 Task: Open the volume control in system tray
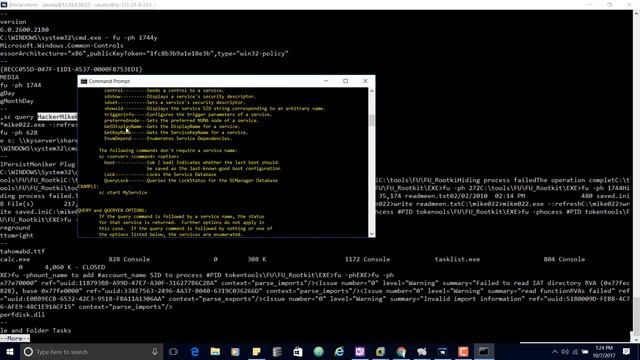click(565, 352)
